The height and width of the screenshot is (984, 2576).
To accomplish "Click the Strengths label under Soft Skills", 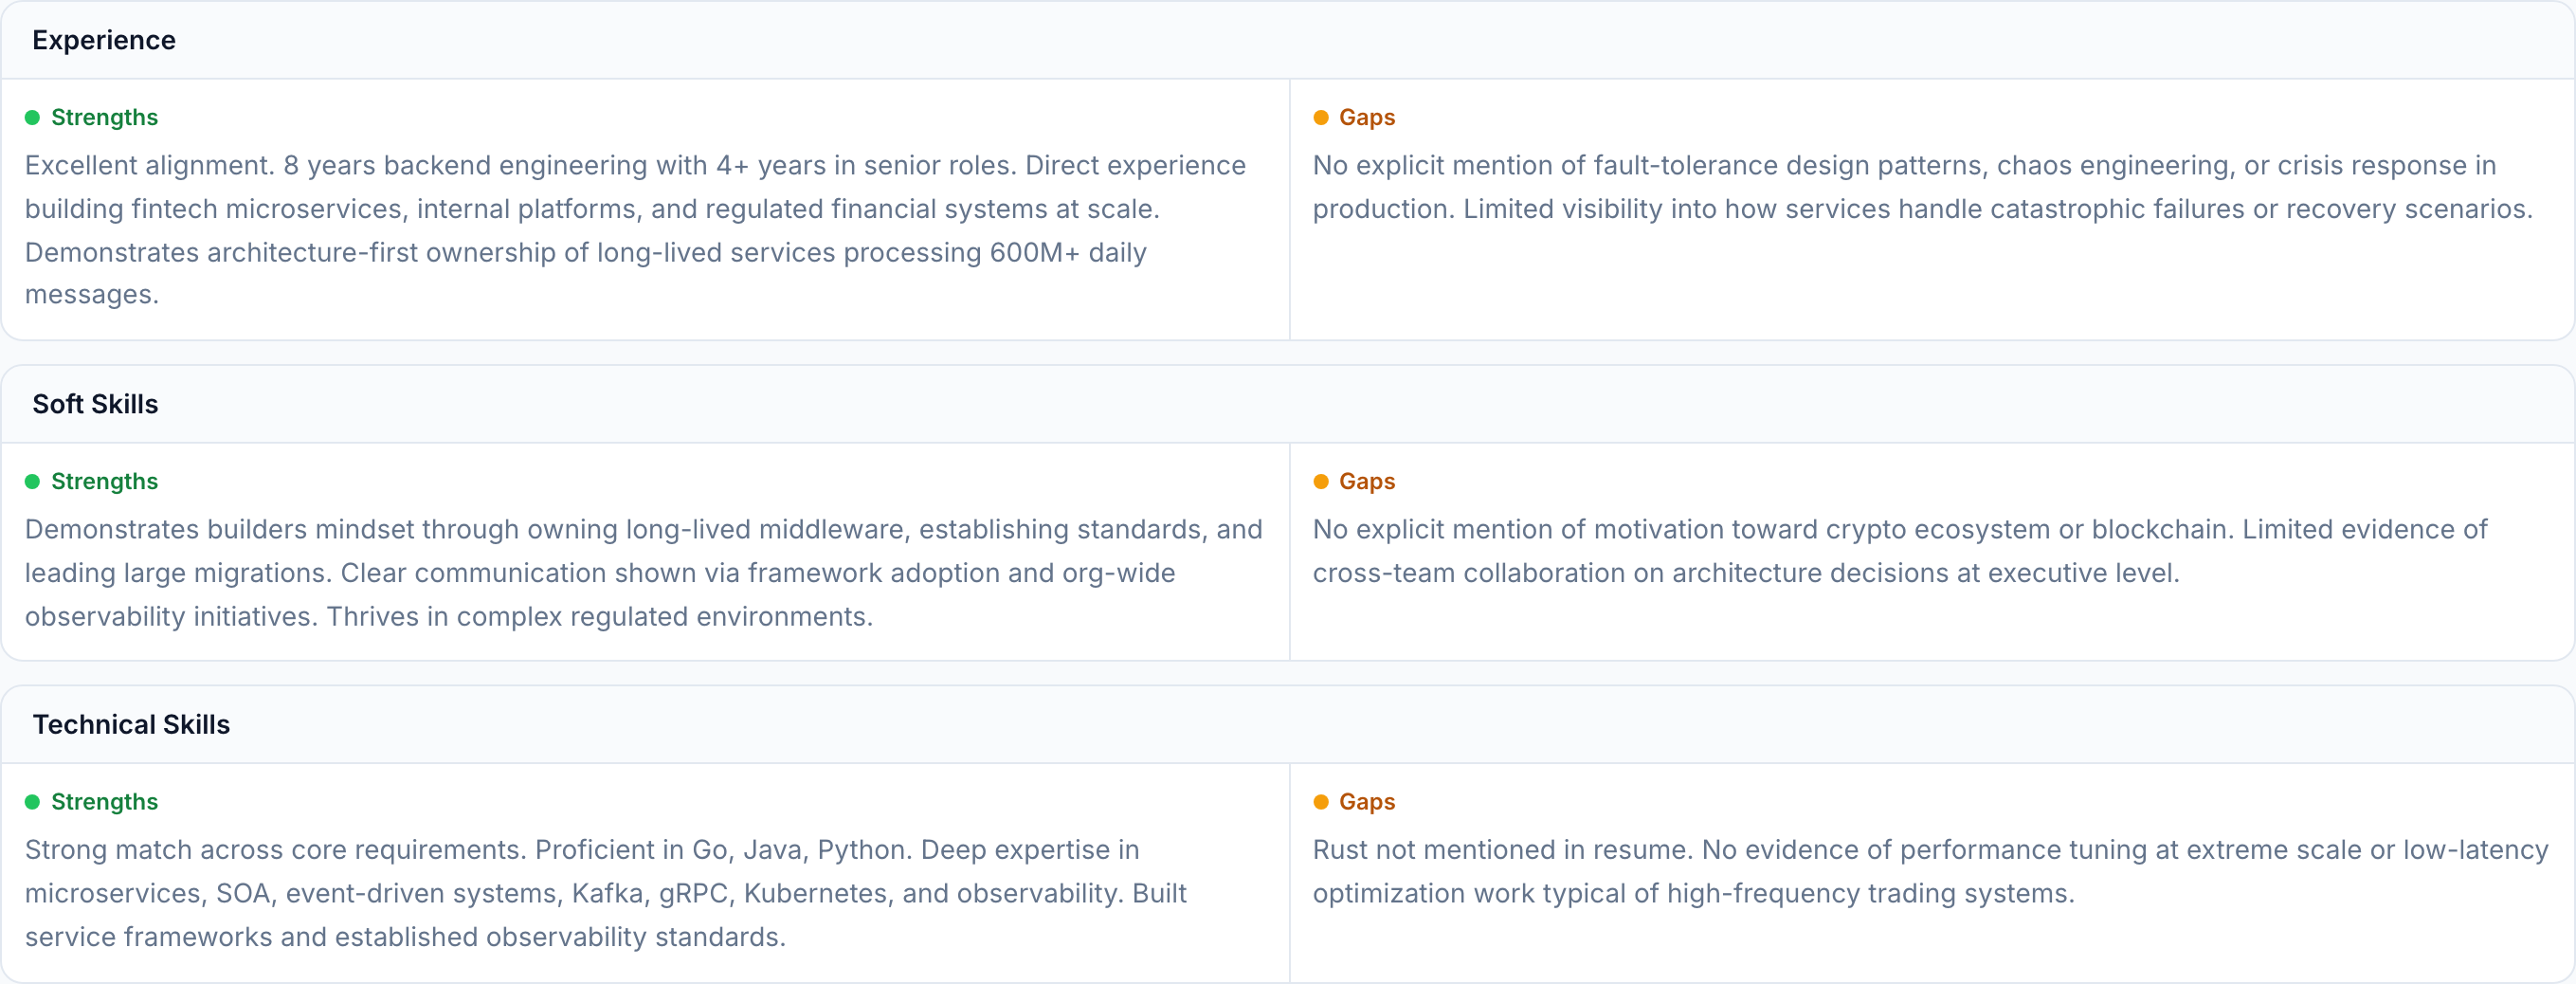I will [x=104, y=482].
